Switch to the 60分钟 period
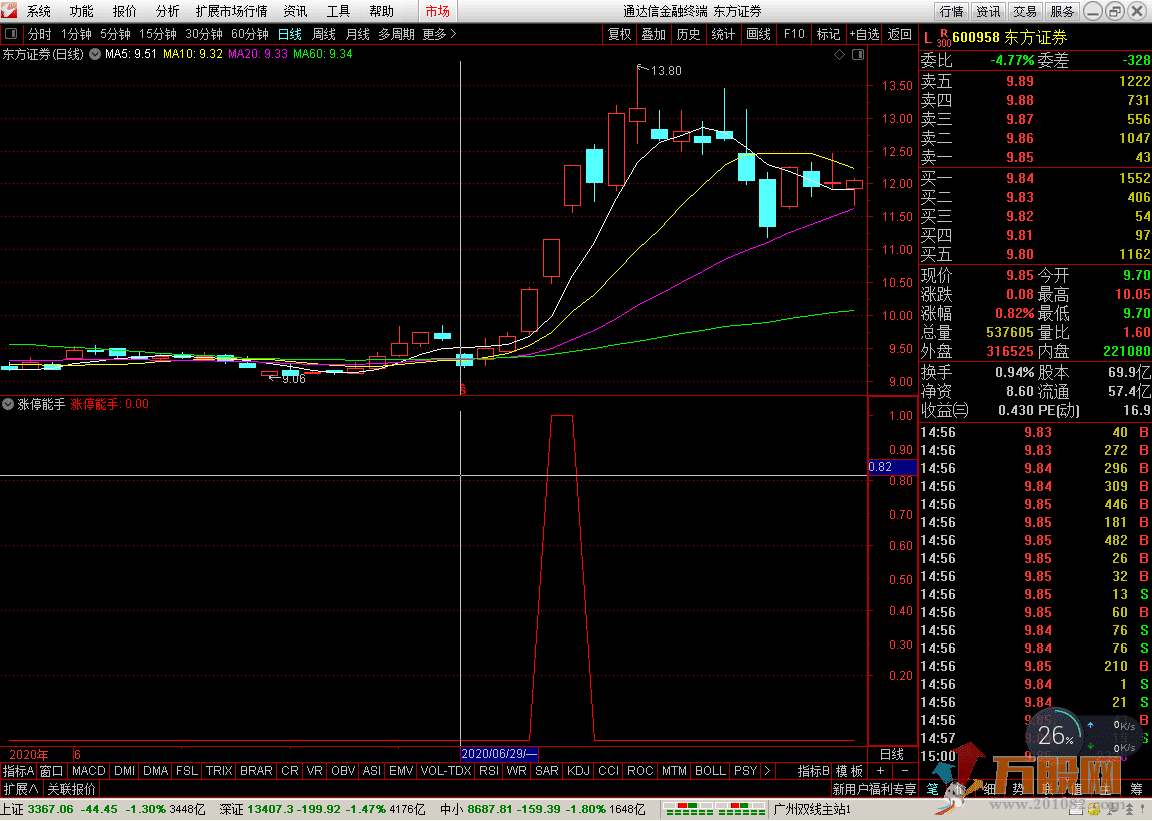1152x821 pixels. tap(250, 34)
